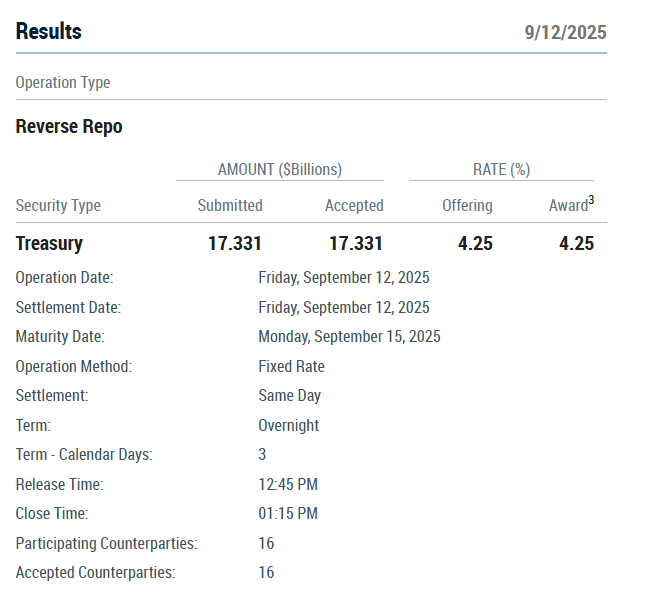Click the Close Time label
This screenshot has width=655, height=615.
click(52, 513)
